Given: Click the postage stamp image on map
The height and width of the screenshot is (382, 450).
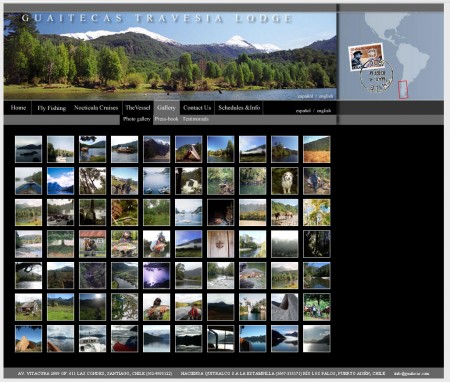Looking at the screenshot, I should pos(366,56).
